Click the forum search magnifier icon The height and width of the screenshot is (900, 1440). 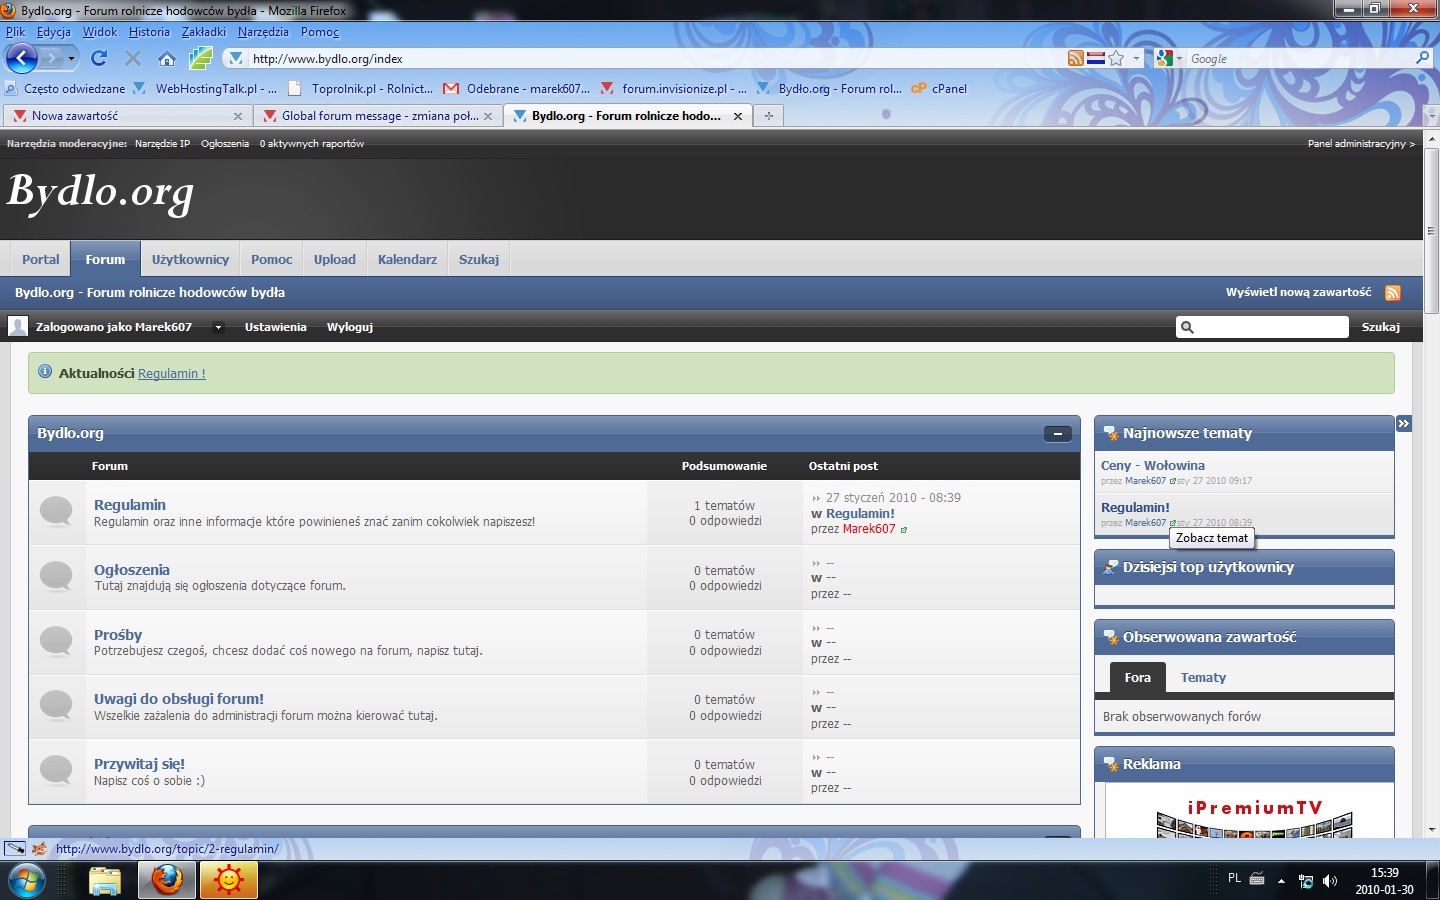(x=1186, y=327)
